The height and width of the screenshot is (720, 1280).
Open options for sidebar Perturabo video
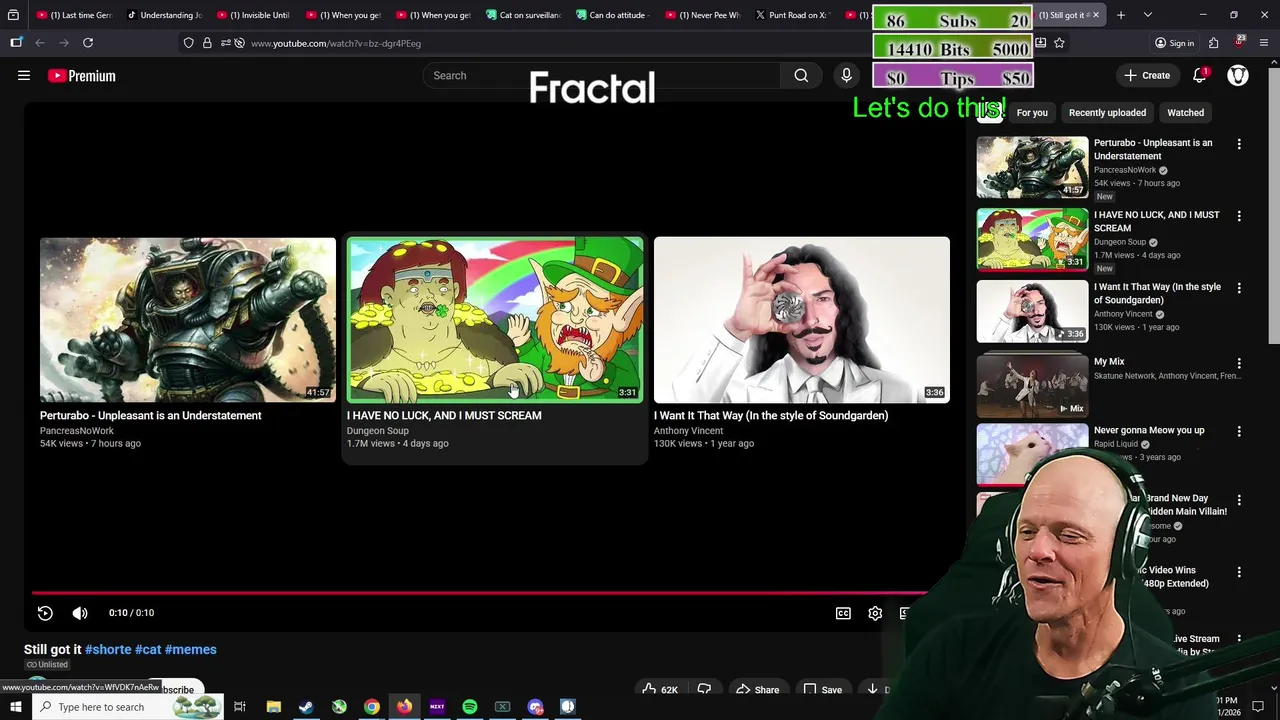click(1239, 144)
